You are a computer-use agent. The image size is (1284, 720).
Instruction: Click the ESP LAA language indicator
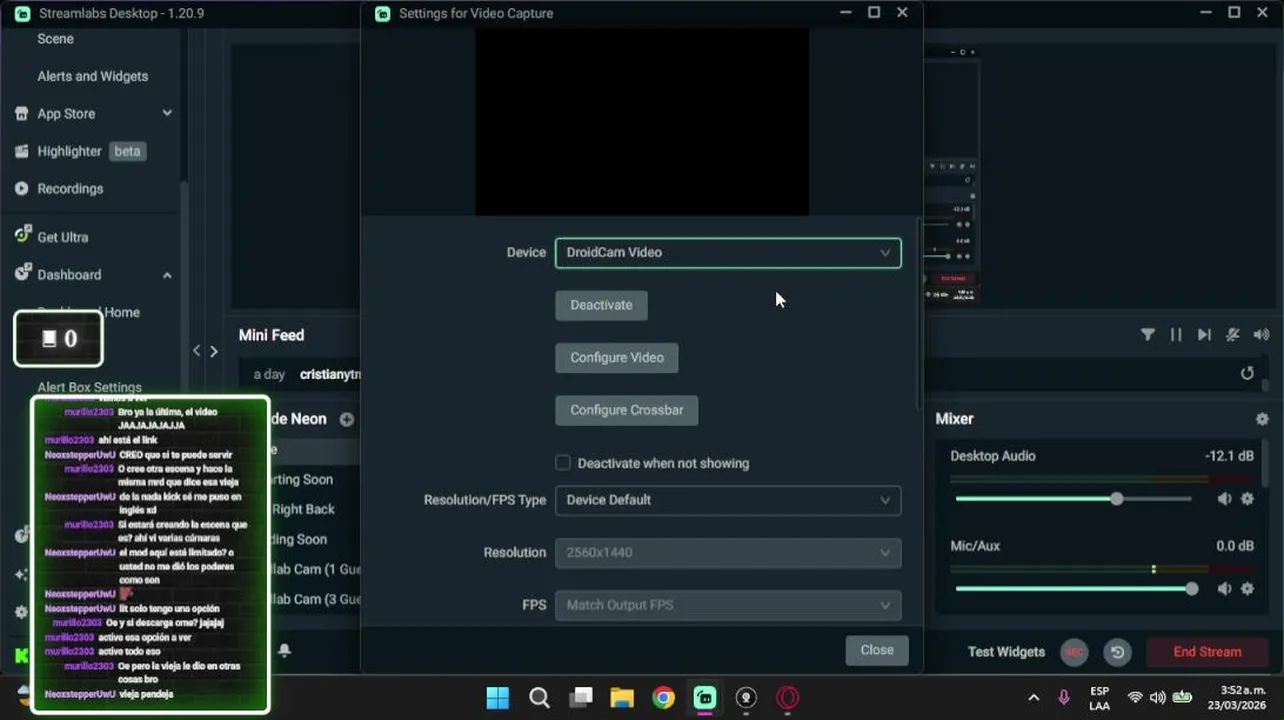coord(1099,698)
